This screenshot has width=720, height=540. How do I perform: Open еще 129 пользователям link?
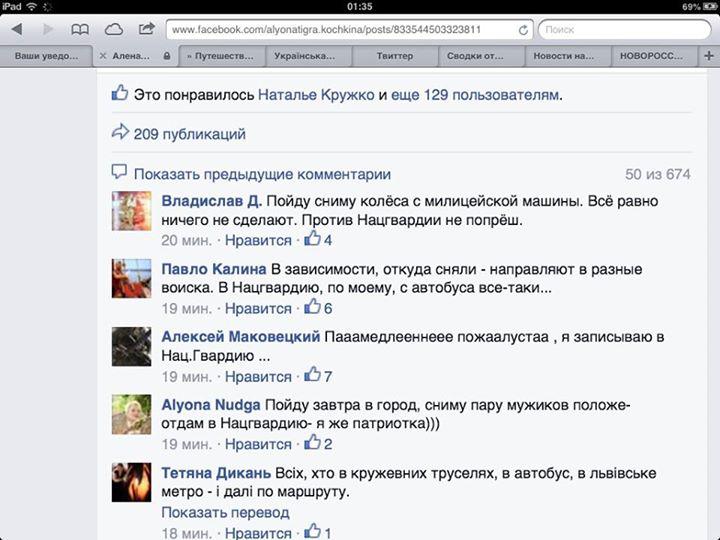click(475, 95)
